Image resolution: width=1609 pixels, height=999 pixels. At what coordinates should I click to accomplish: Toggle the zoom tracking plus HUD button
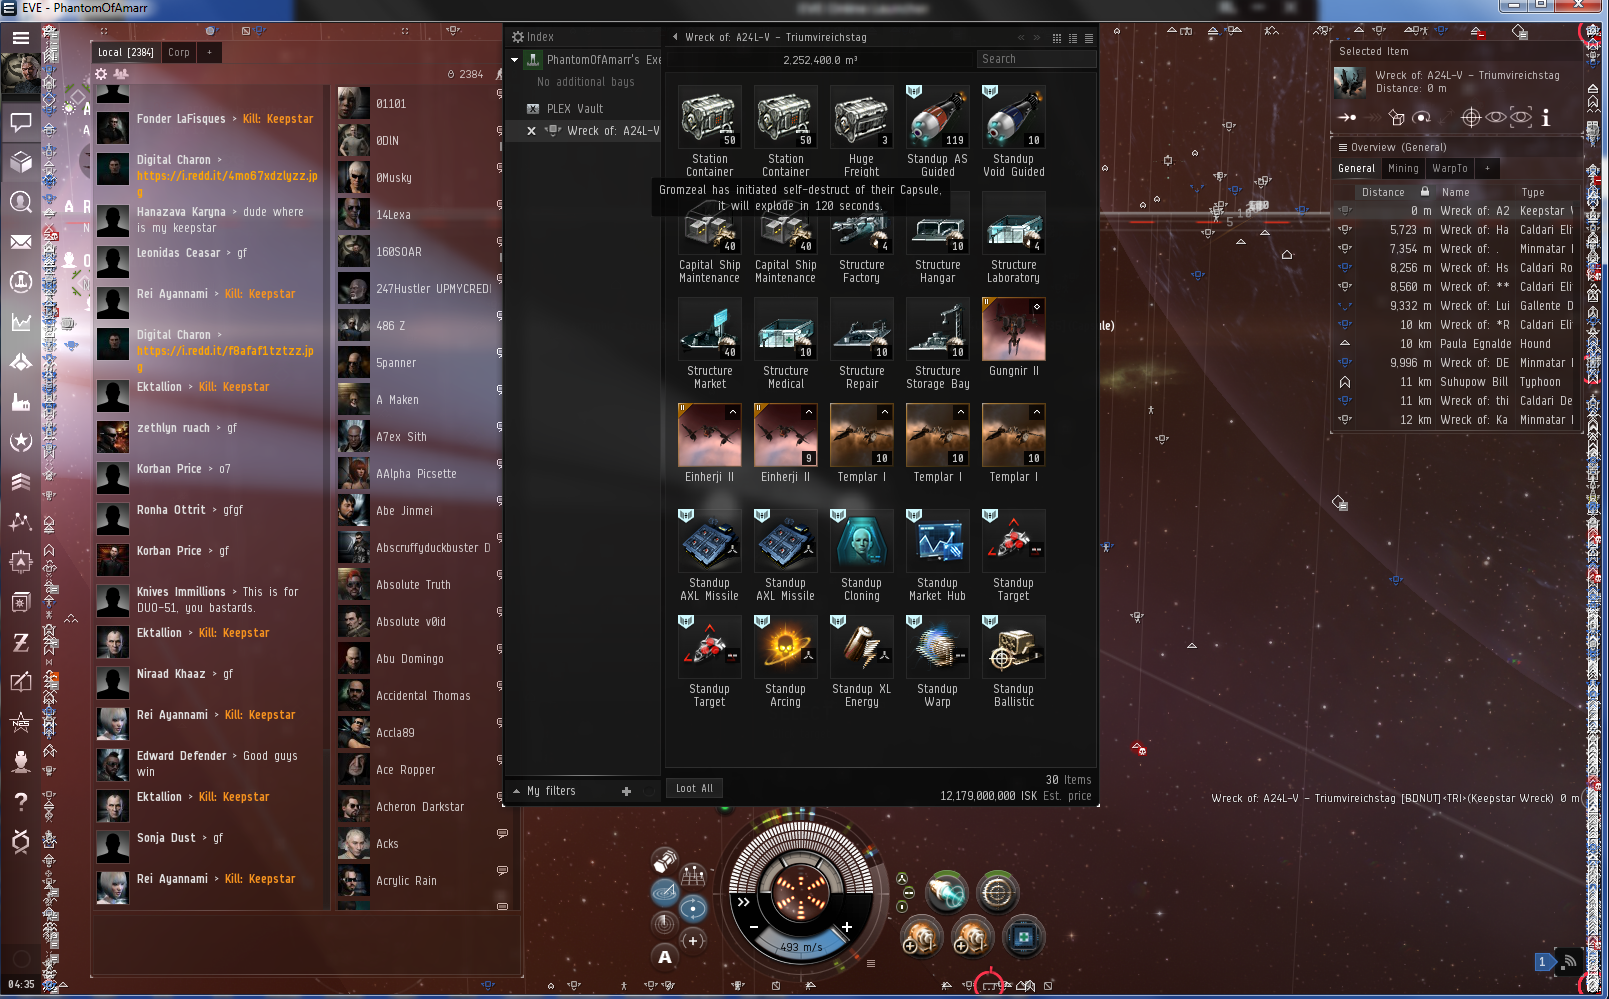pyautogui.click(x=693, y=940)
